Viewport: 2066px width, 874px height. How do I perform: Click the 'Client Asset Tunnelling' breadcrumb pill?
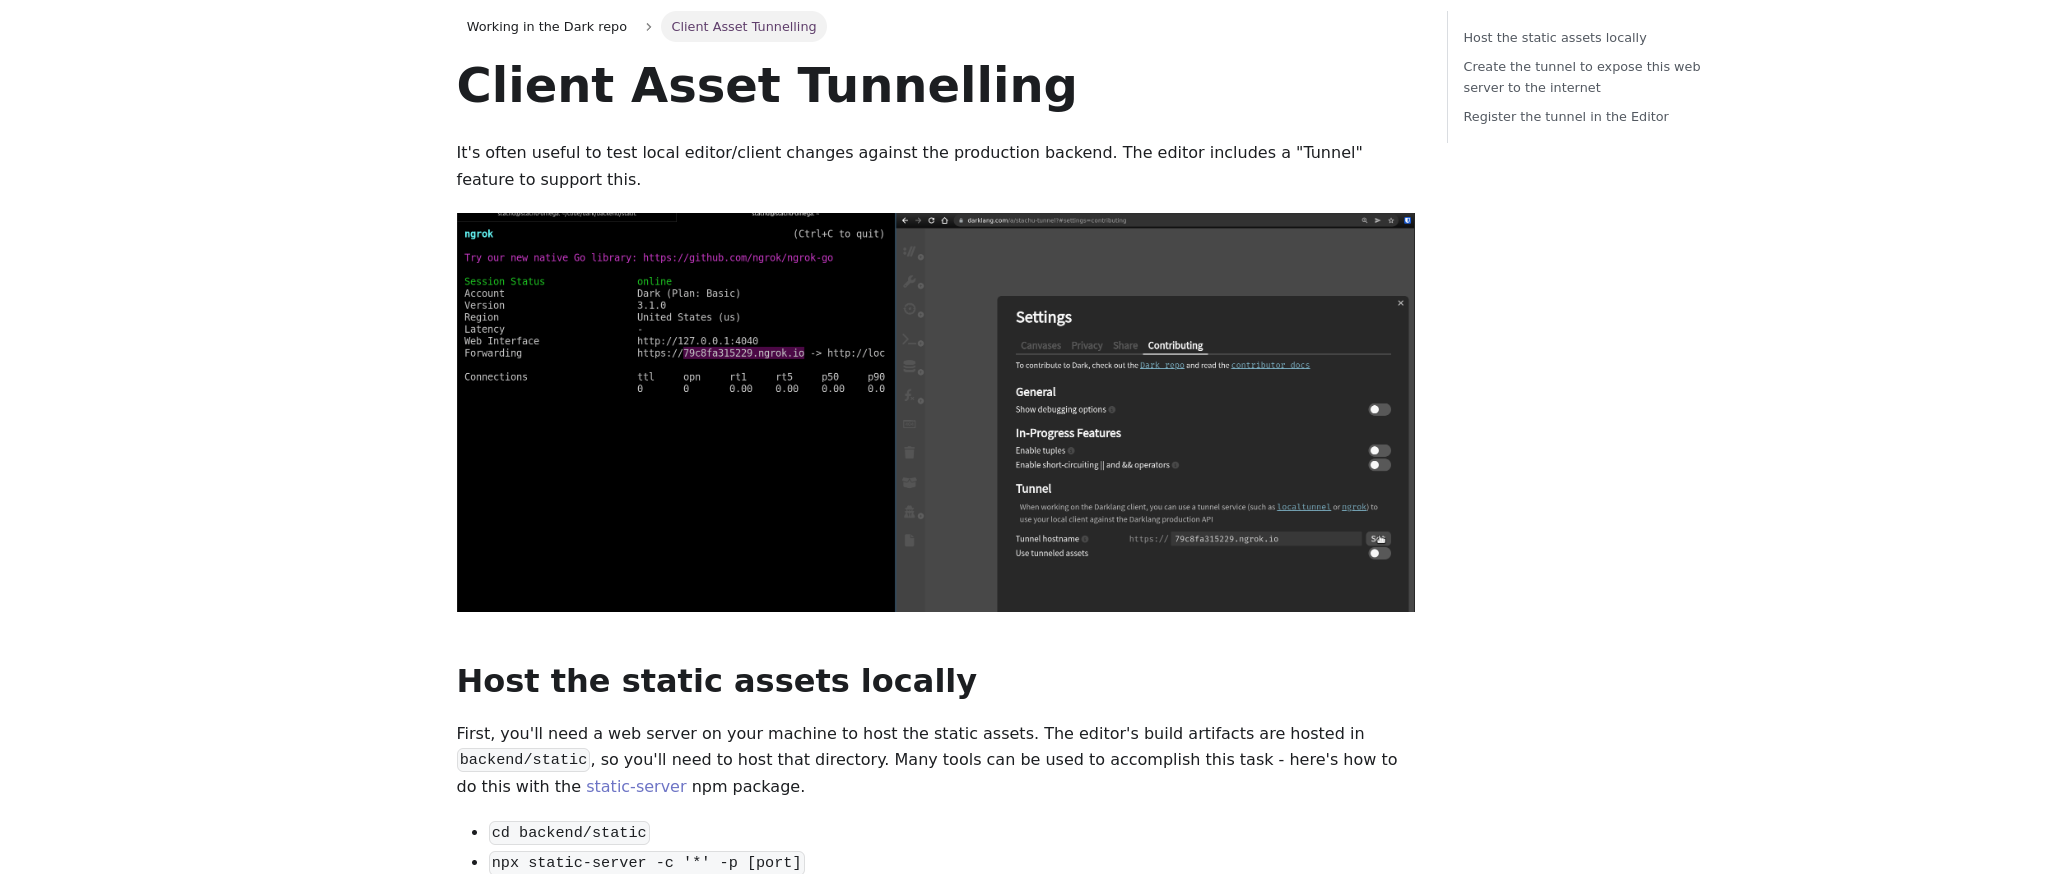pyautogui.click(x=743, y=27)
